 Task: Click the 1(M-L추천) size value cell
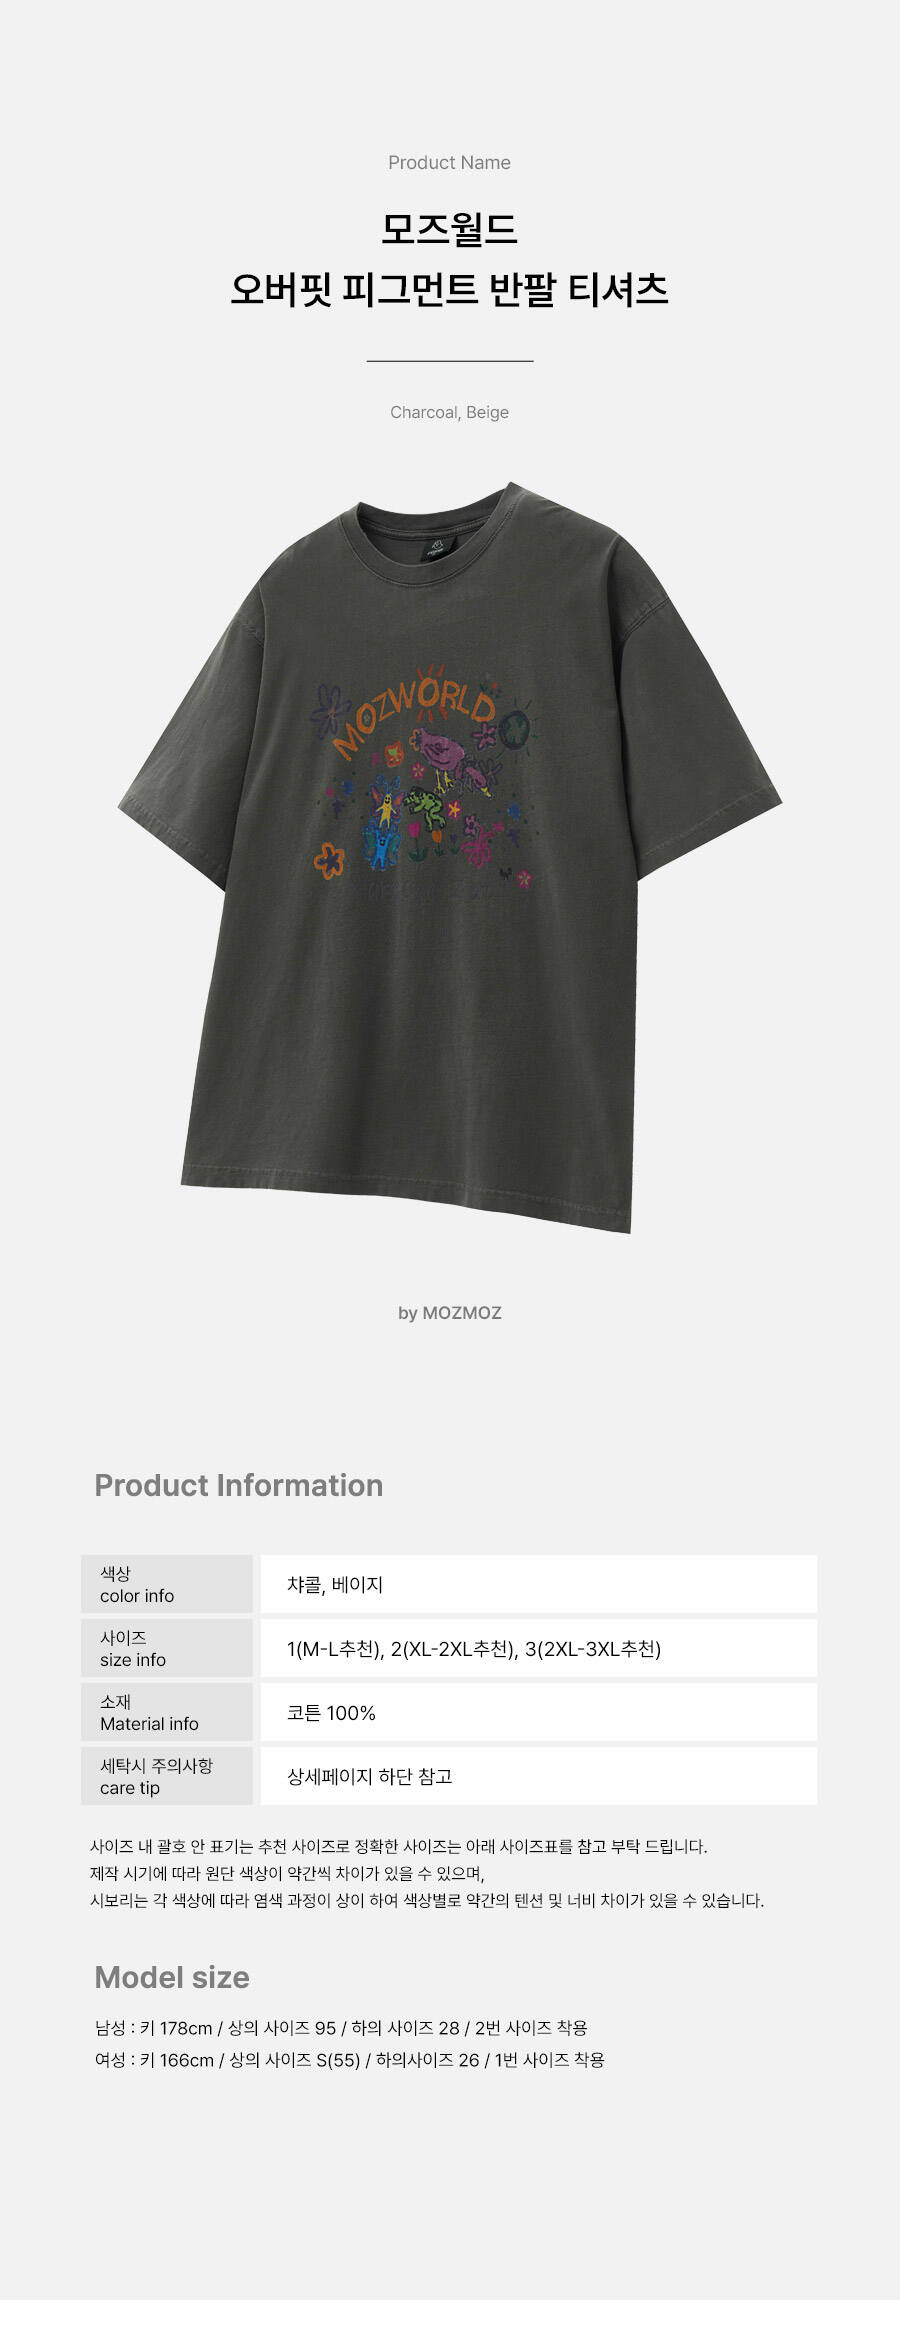[x=539, y=1648]
